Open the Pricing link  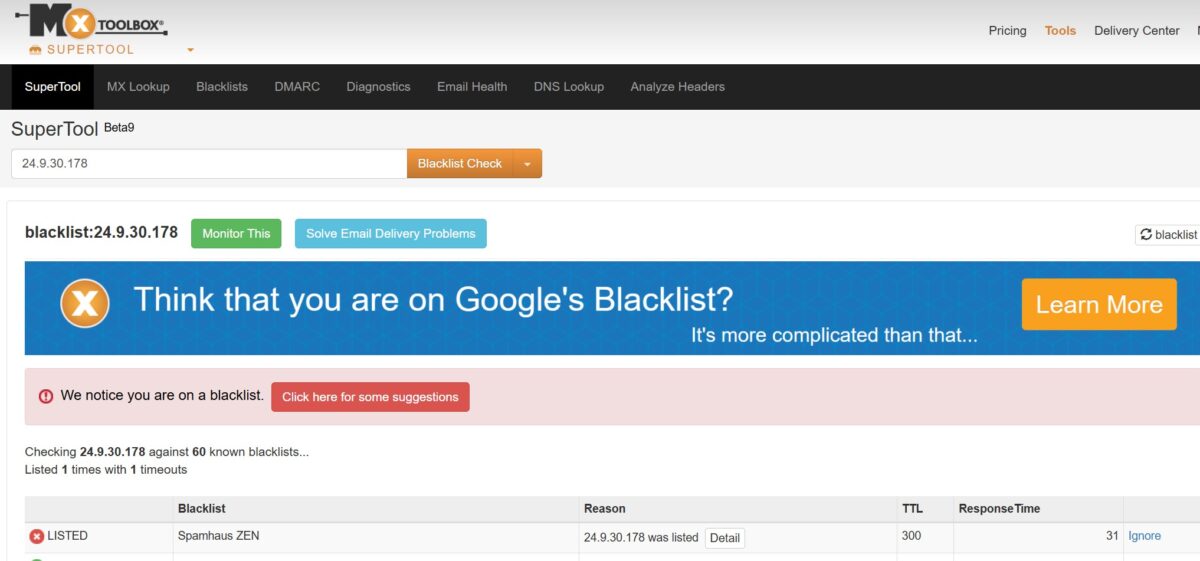(x=1007, y=31)
